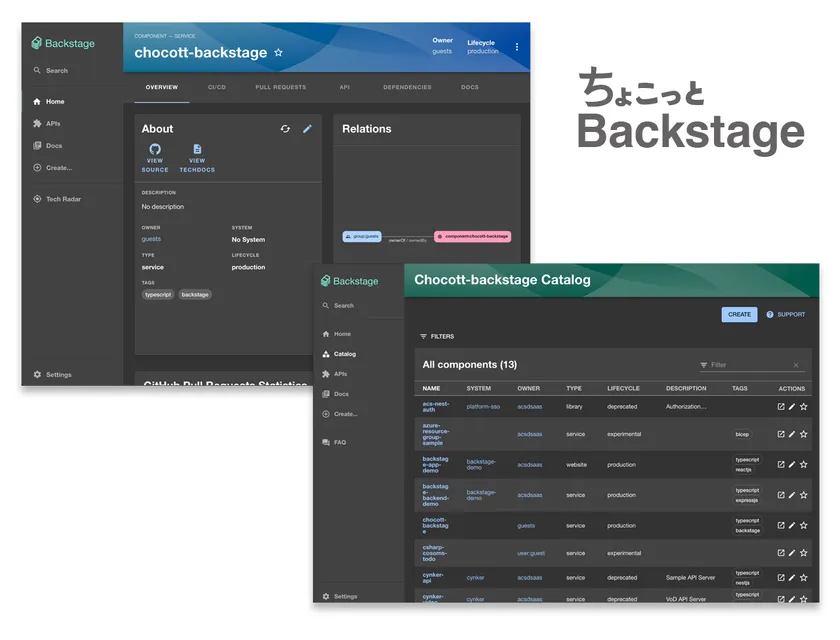Click the View TechDocs icon
Viewport: 840px width, 640px height.
[197, 149]
